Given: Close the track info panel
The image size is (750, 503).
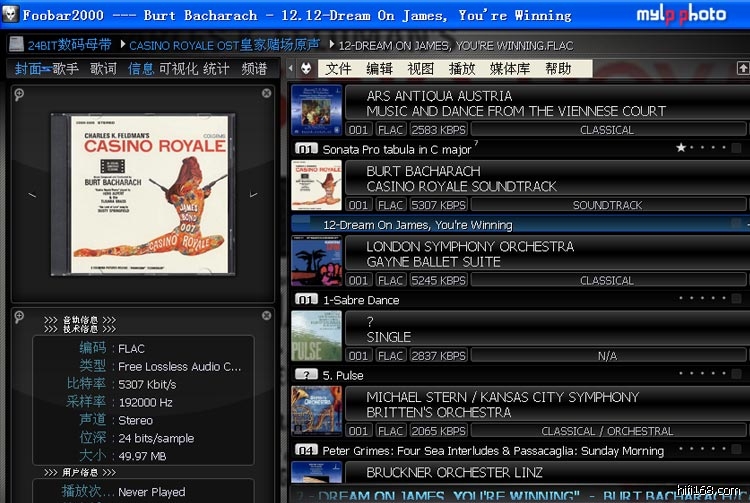Looking at the screenshot, I should pos(267,316).
